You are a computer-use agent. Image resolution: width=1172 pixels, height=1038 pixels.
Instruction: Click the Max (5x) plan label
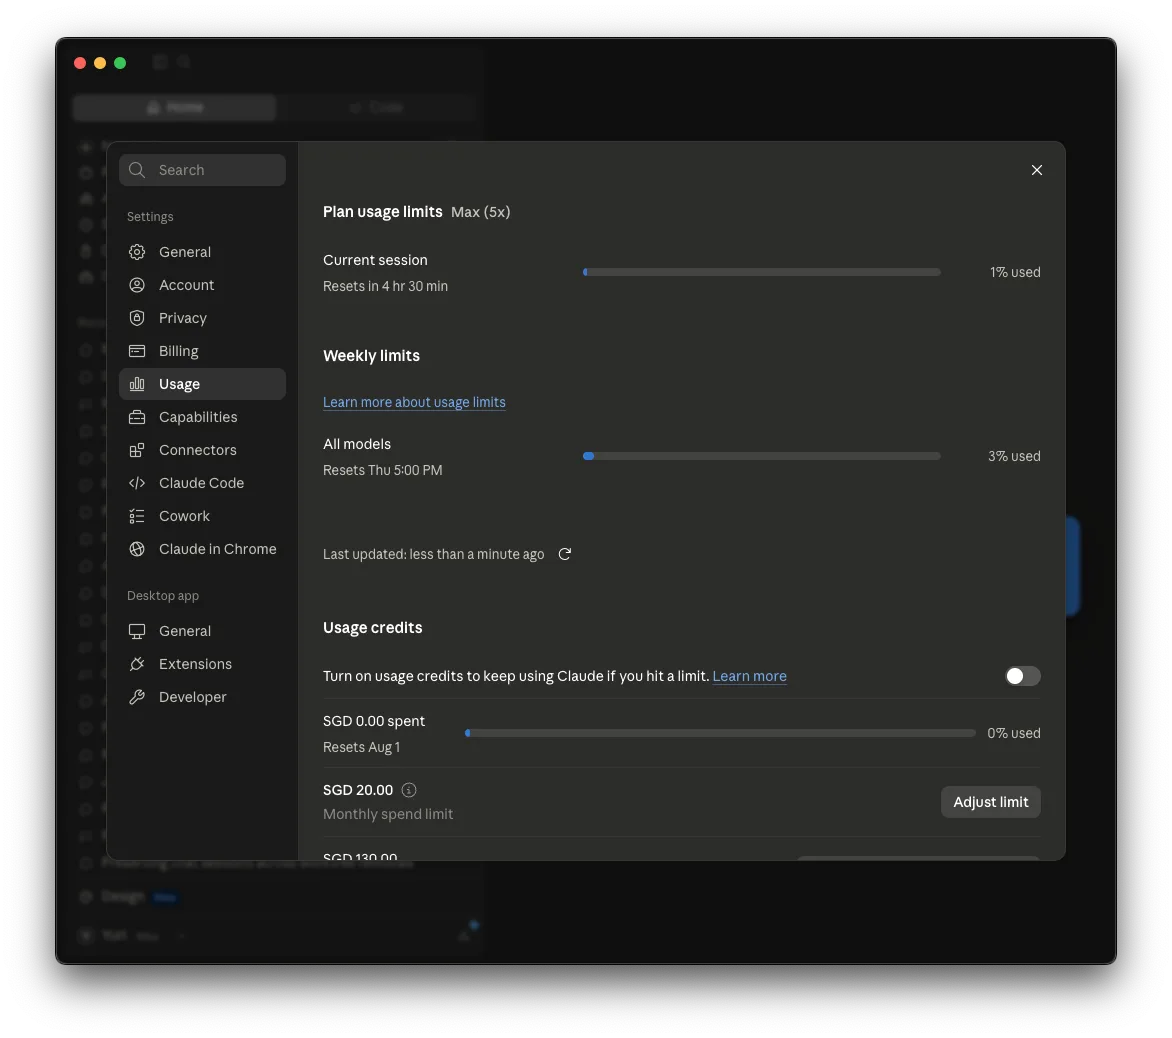click(x=481, y=212)
